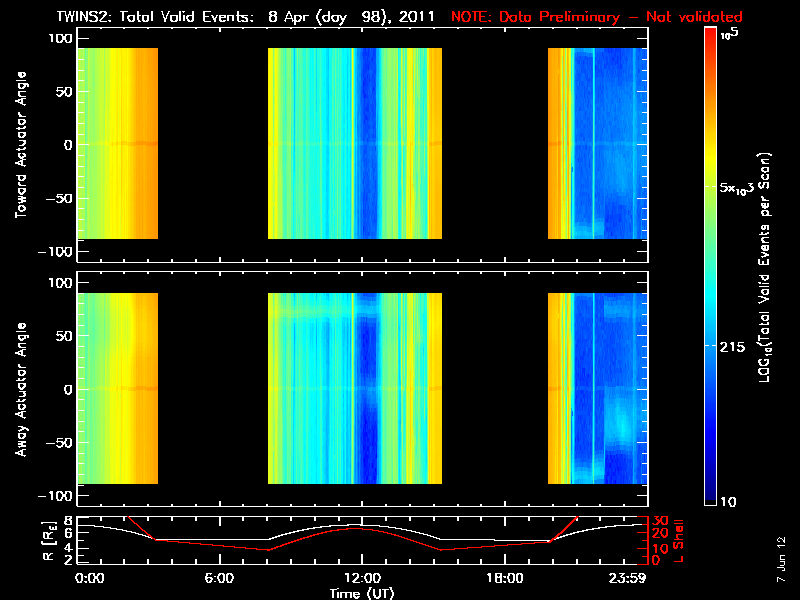Click the '0:00' time tick label
800x600 pixels.
coord(89,578)
